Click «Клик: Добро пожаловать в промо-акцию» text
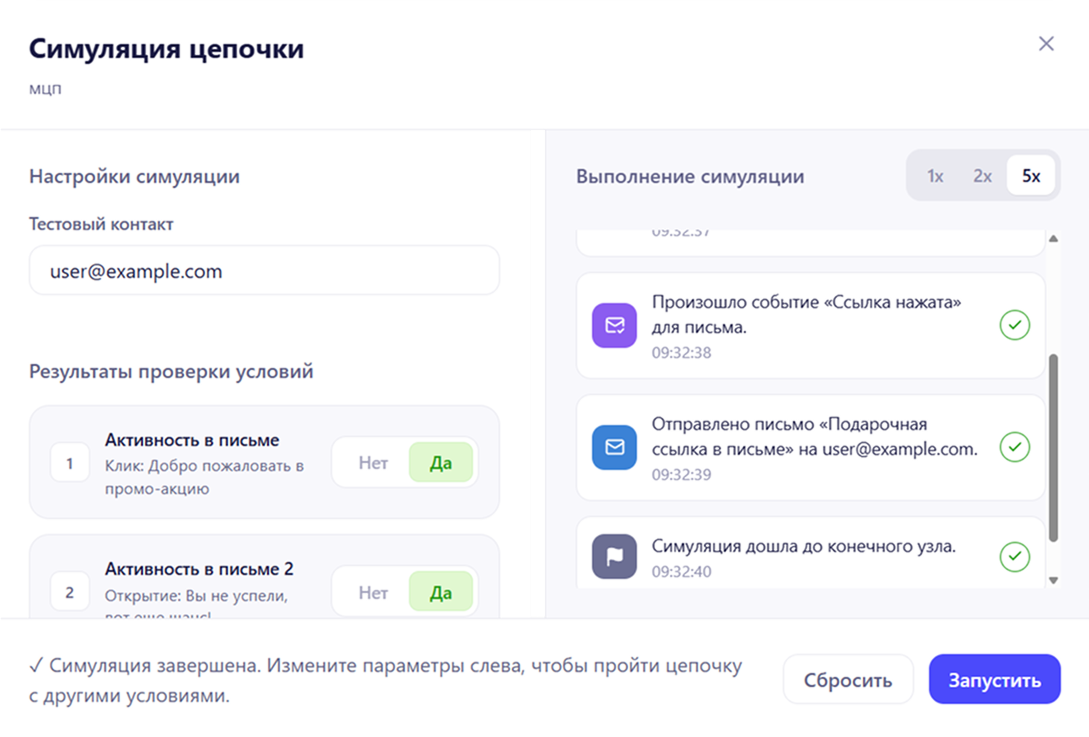The image size is (1089, 737). coord(204,477)
